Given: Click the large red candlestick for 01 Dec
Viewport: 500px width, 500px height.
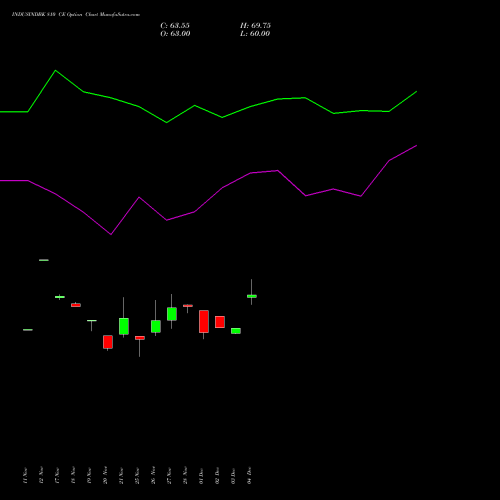Looking at the screenshot, I should tap(204, 321).
